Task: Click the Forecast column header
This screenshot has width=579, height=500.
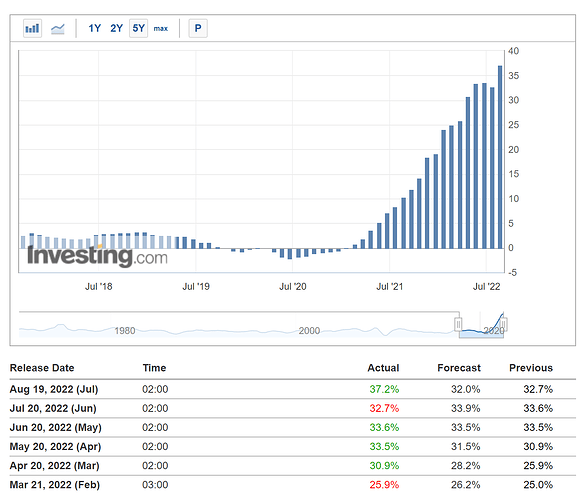Action: pos(459,368)
